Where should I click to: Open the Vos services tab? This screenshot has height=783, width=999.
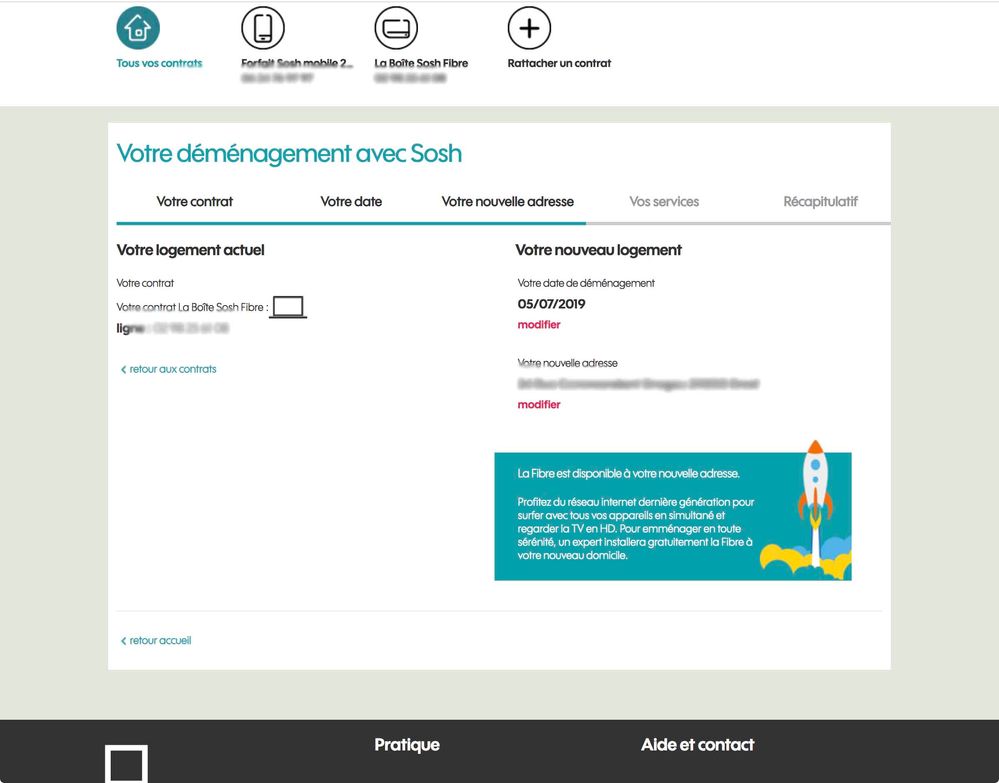pyautogui.click(x=664, y=202)
